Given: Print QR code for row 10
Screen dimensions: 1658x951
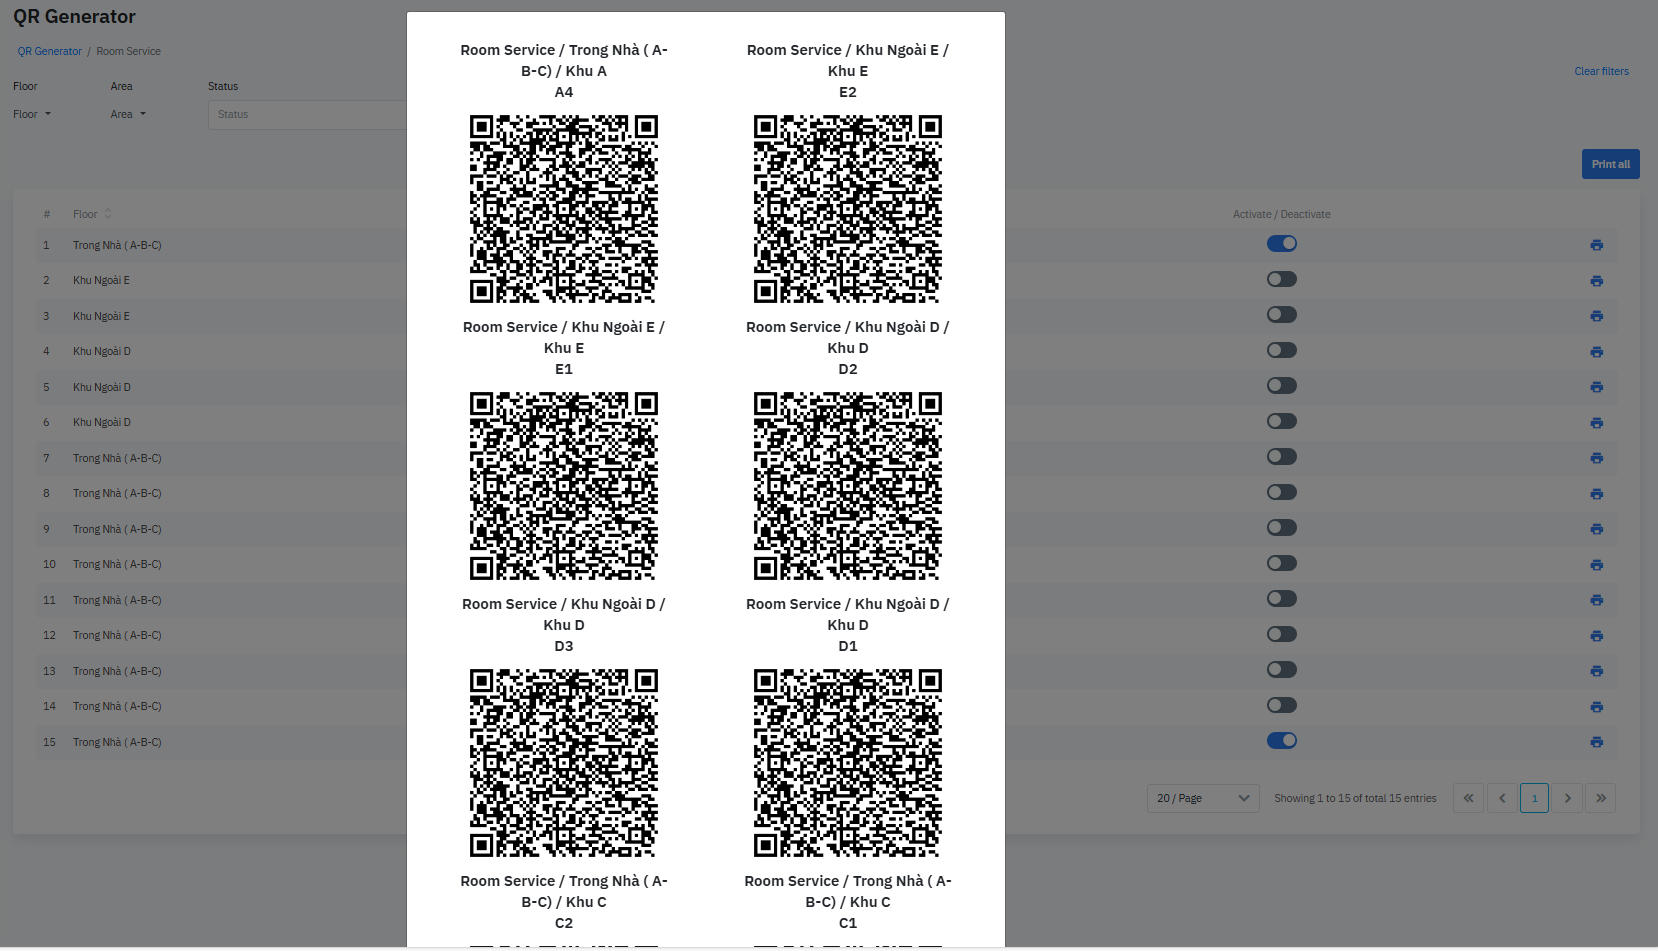Looking at the screenshot, I should point(1597,565).
